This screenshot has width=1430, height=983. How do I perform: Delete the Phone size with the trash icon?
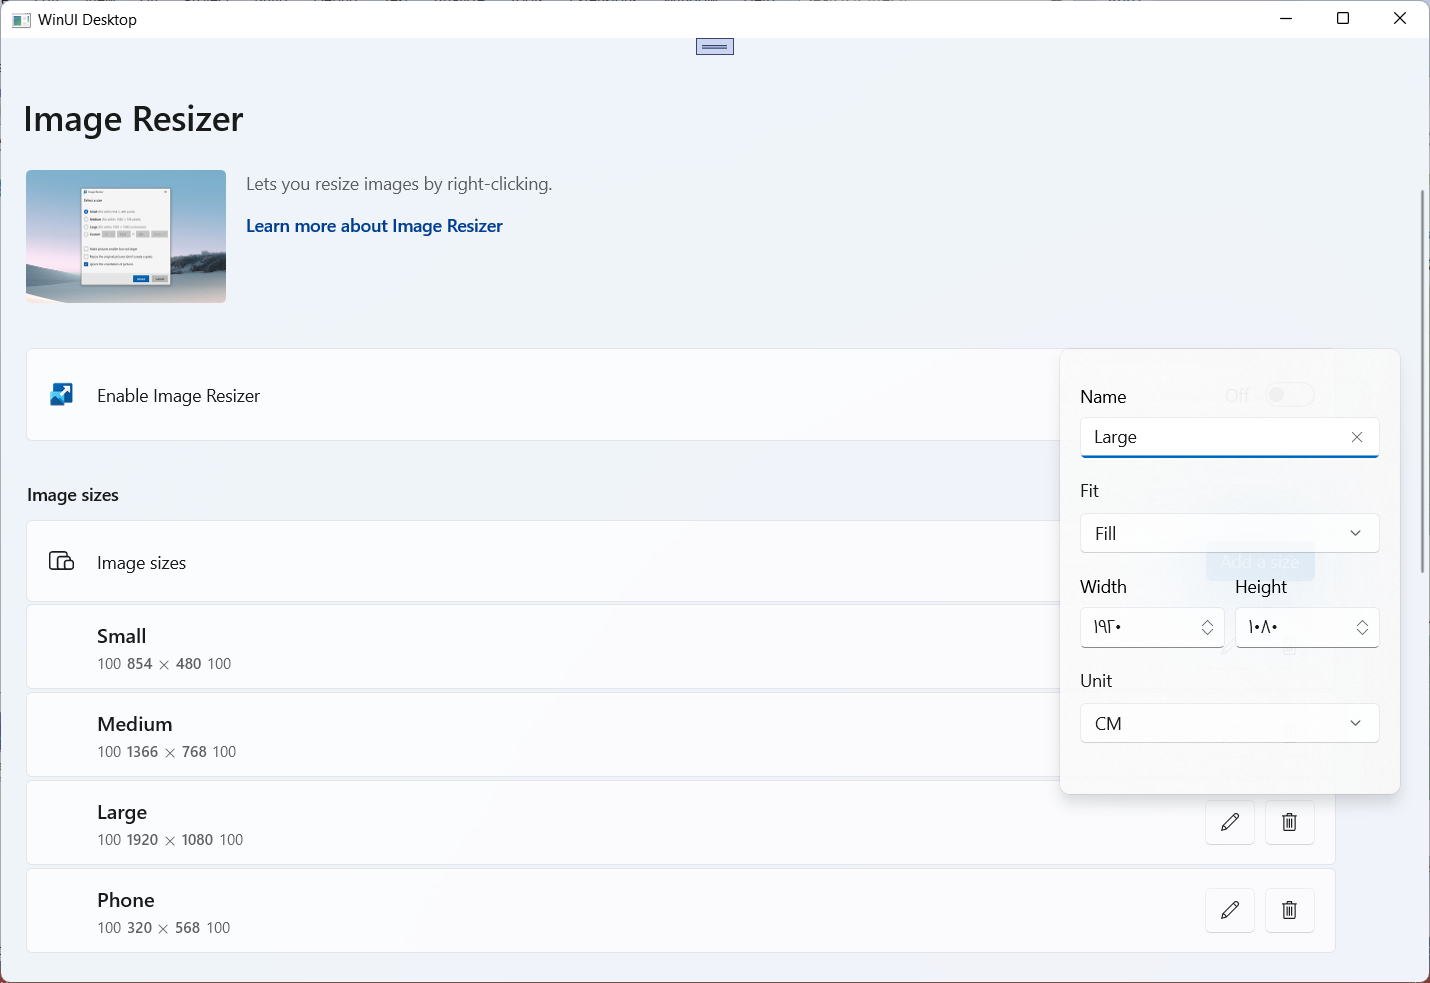coord(1289,910)
